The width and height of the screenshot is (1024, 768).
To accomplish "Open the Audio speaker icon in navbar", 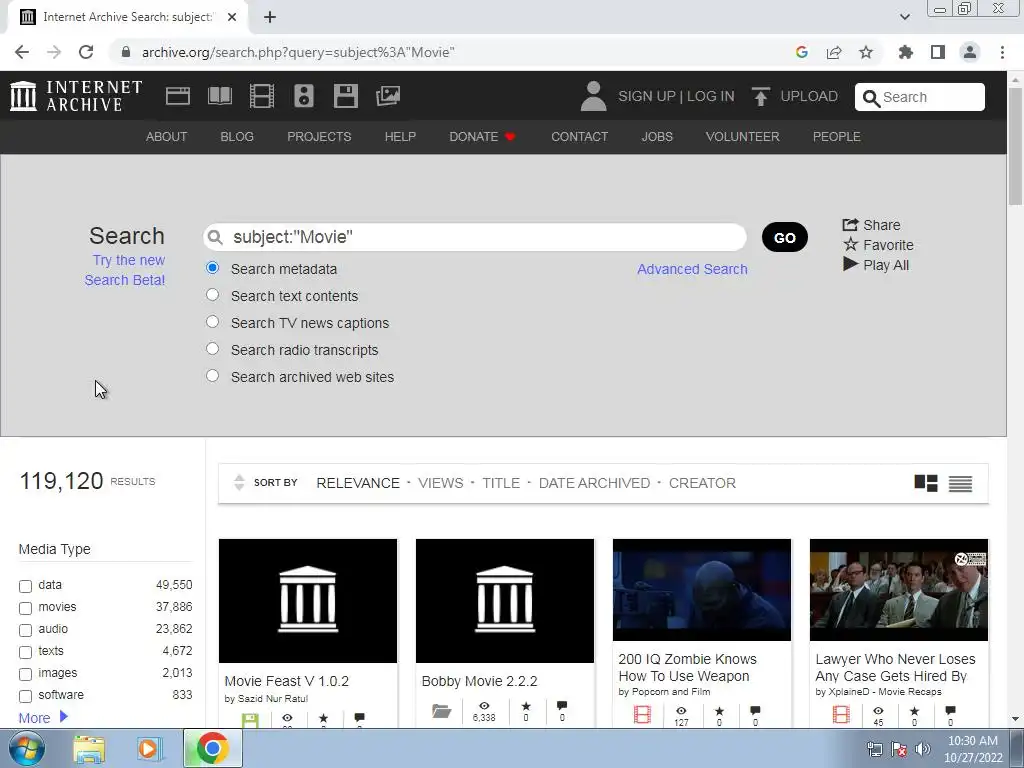I will click(304, 96).
